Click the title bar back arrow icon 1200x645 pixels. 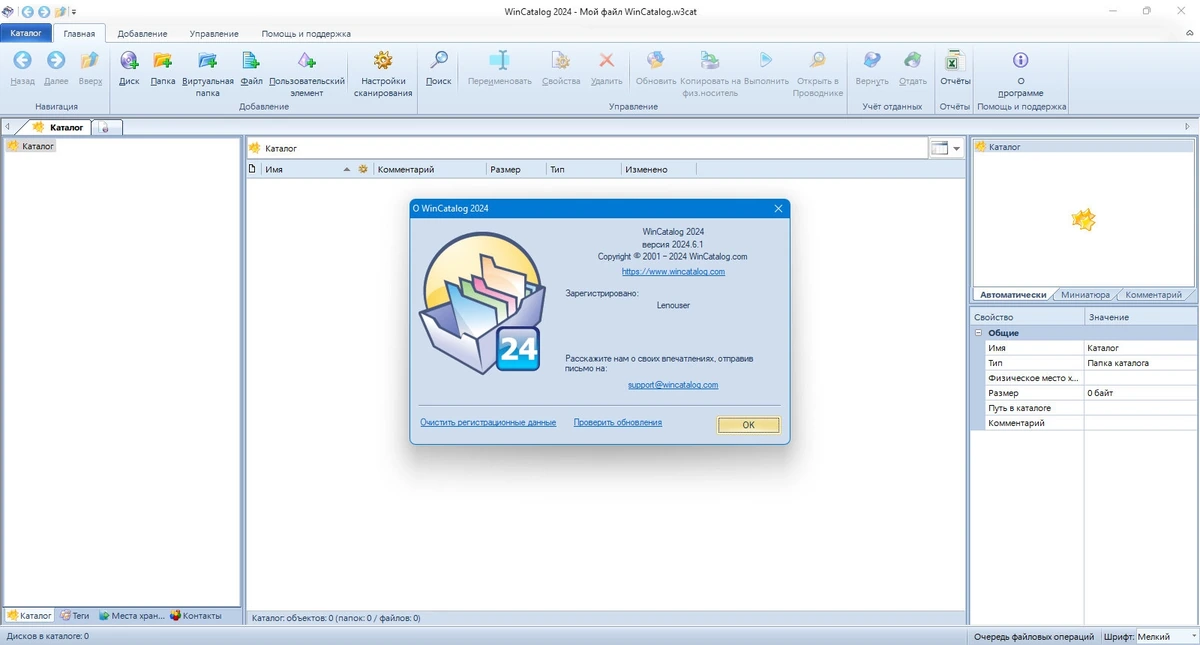[27, 11]
